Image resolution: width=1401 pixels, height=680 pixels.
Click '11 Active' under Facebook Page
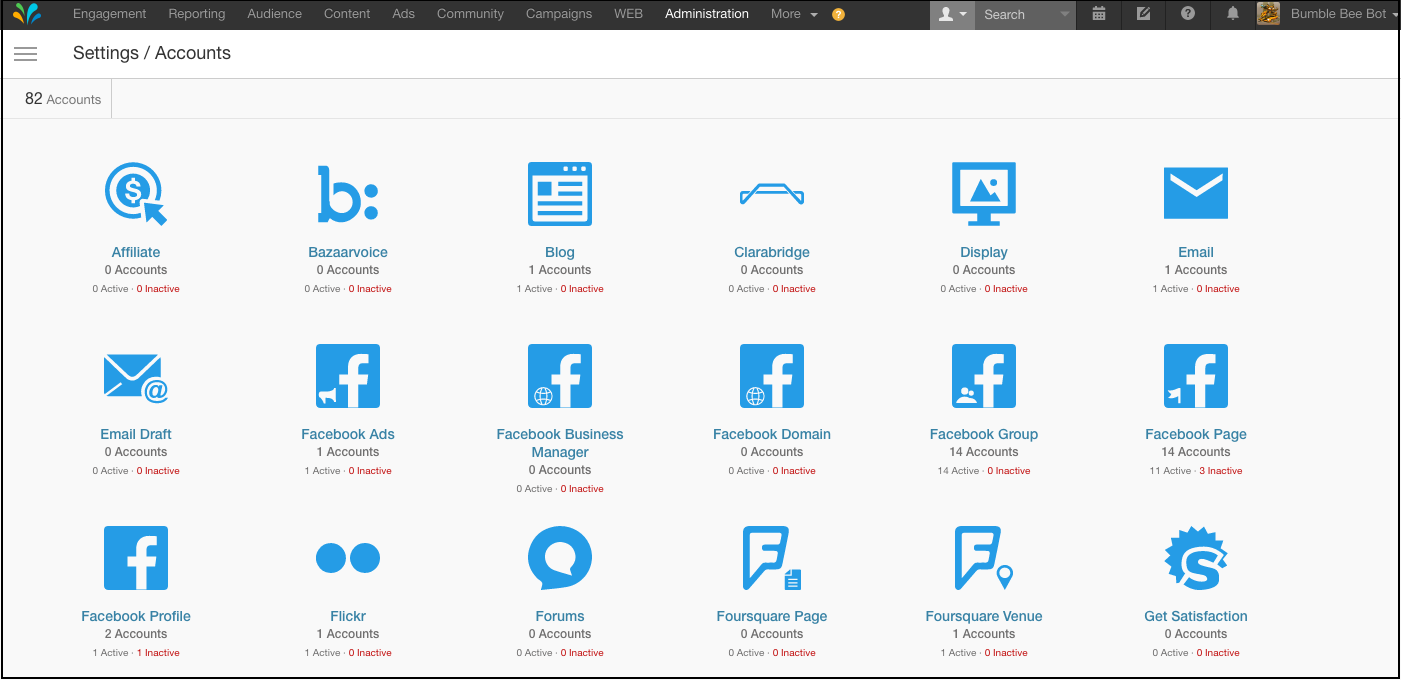coord(1170,471)
